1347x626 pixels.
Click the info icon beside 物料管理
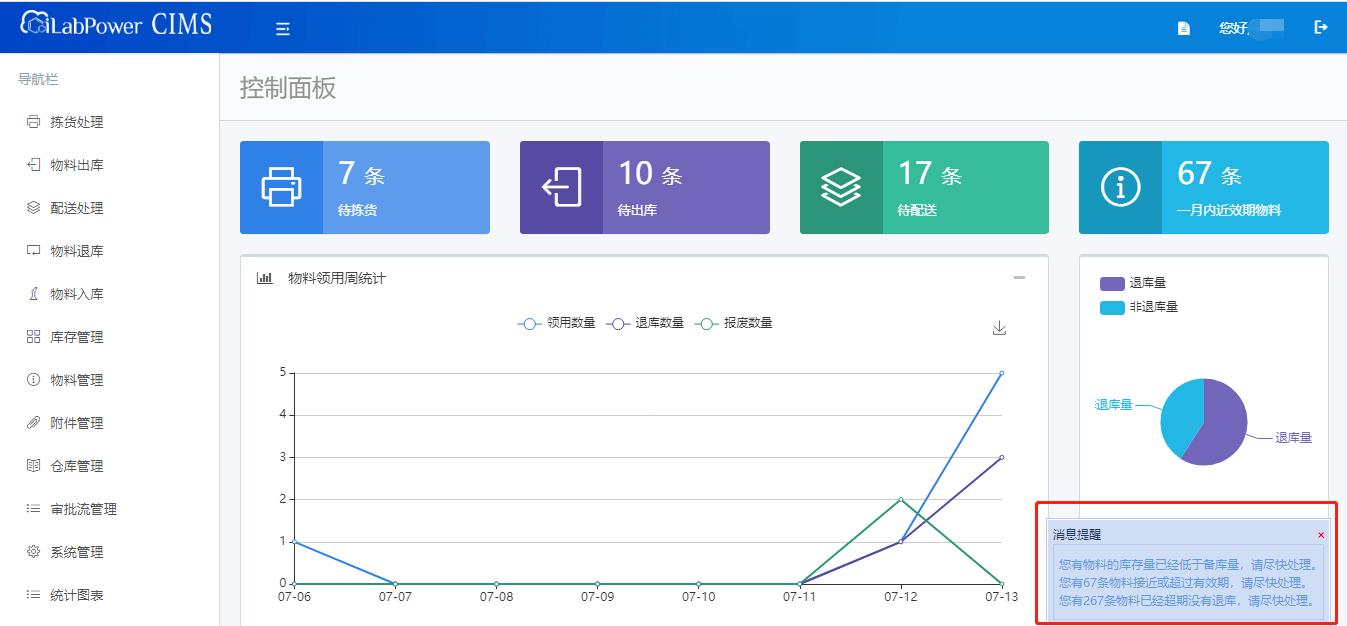(33, 380)
